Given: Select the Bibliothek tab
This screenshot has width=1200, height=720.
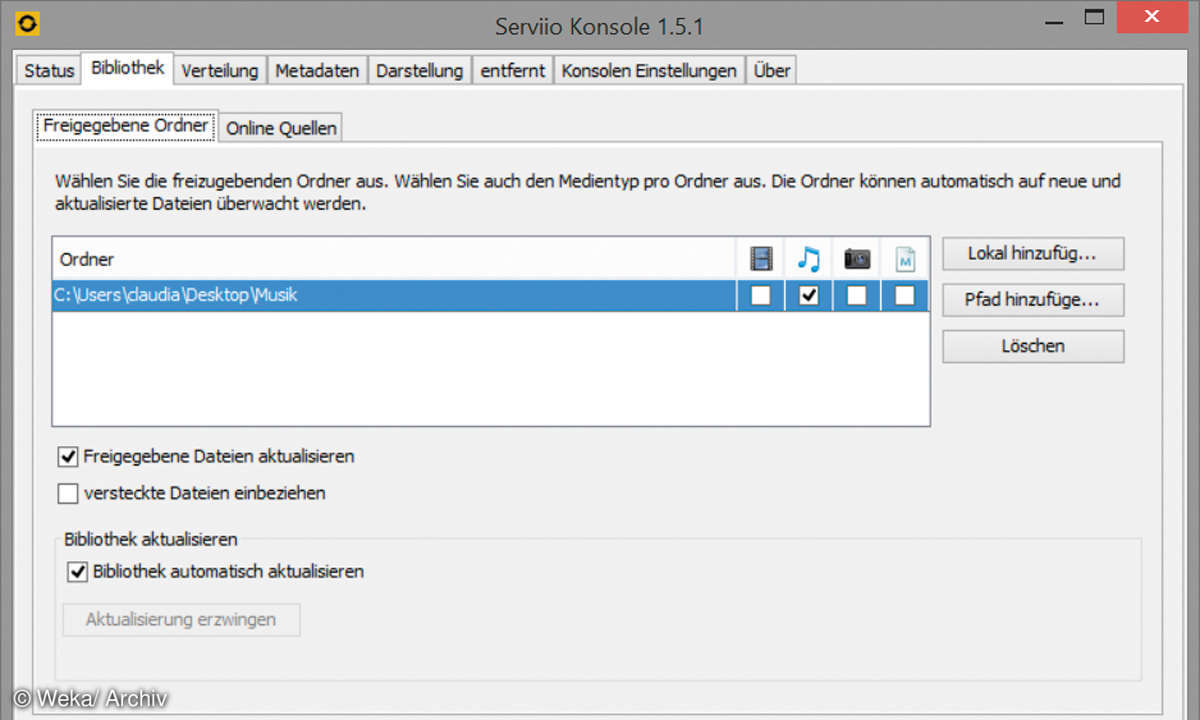Looking at the screenshot, I should coord(127,68).
